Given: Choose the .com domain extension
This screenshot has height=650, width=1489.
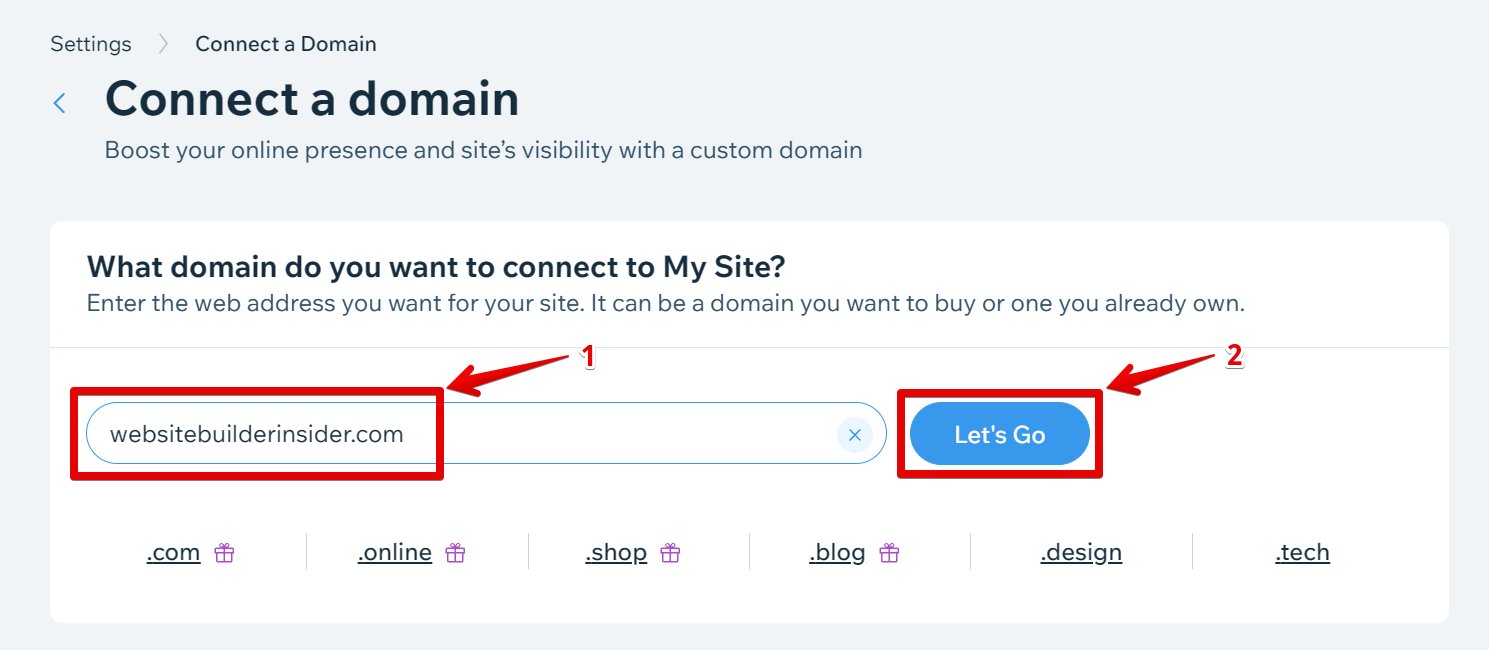Looking at the screenshot, I should coord(173,552).
